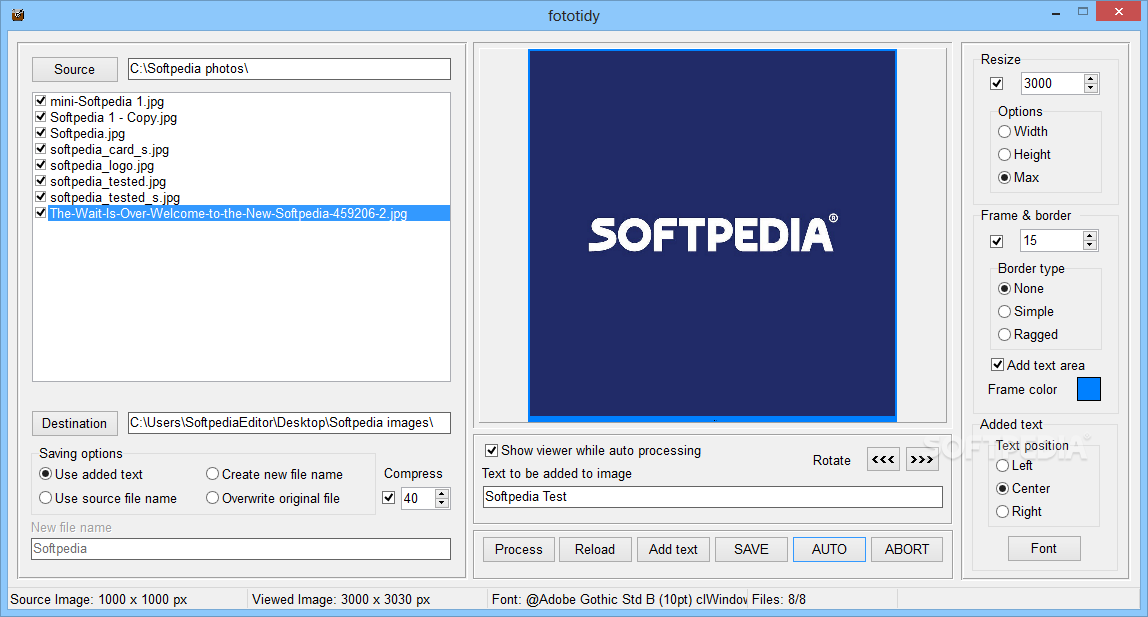Select softpedia_tested.jpg in file list
Screen dimensions: 1148x617
[x=108, y=182]
